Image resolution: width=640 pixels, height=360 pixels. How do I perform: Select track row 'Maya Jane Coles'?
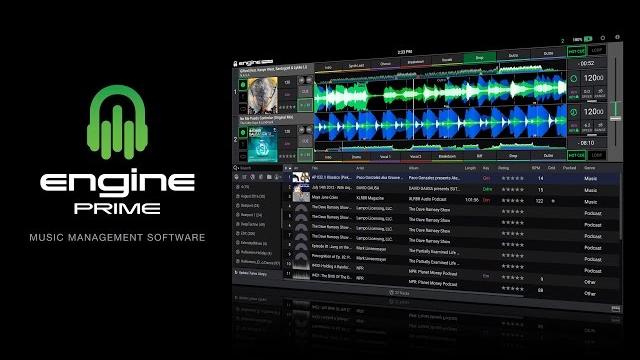tap(452, 199)
